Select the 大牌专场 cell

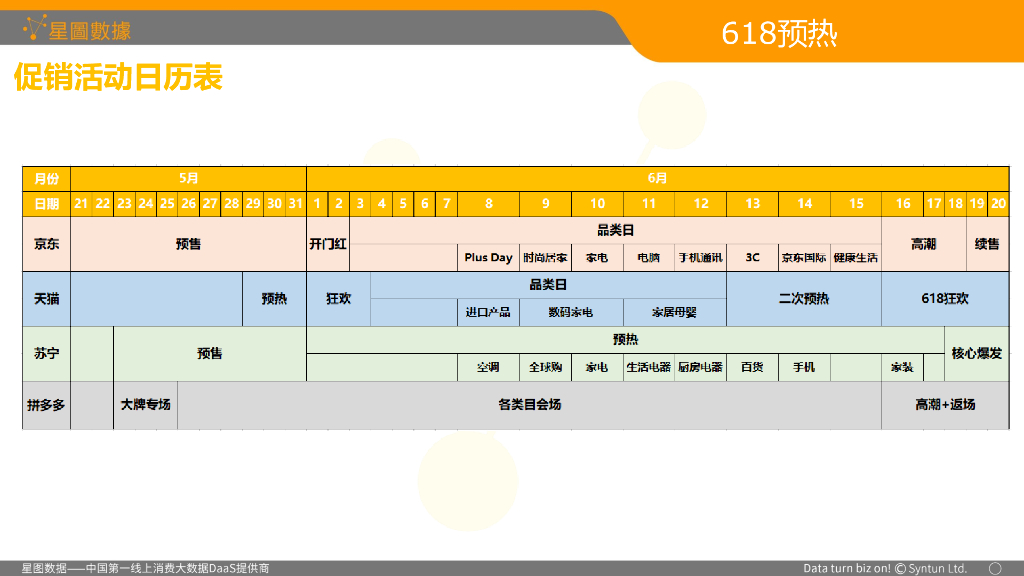[x=145, y=405]
